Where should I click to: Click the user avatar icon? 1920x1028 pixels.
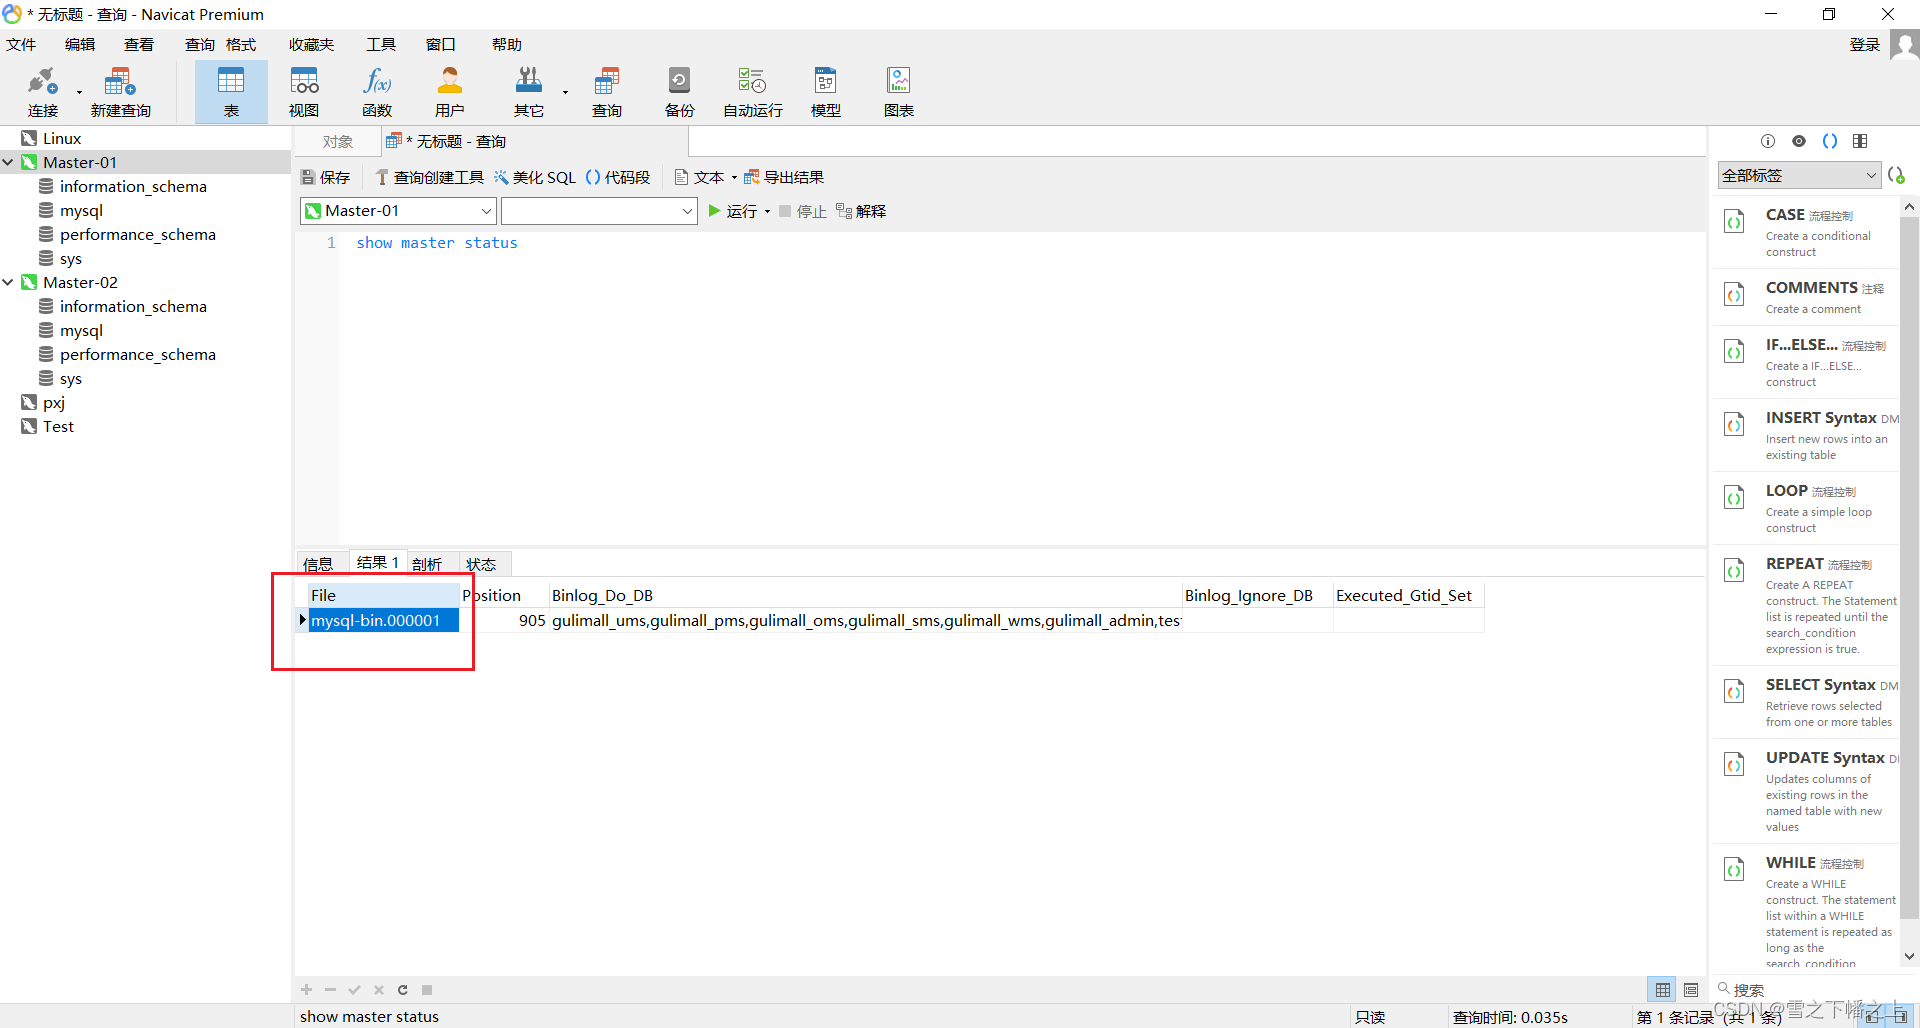click(x=1904, y=45)
